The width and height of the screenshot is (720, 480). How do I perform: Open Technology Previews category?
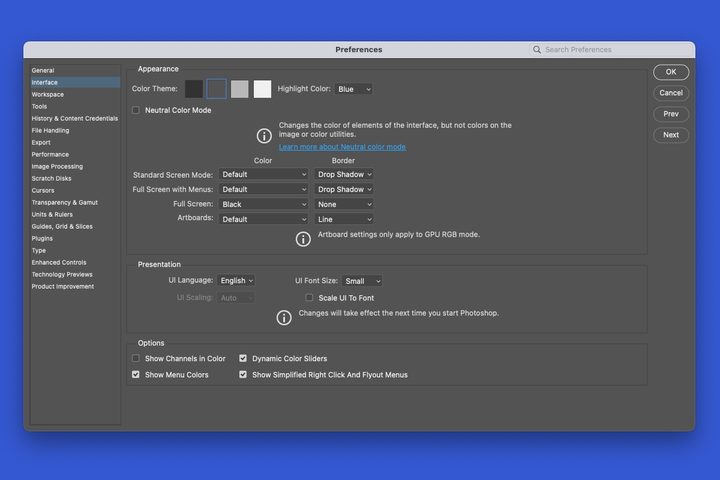click(x=75, y=274)
